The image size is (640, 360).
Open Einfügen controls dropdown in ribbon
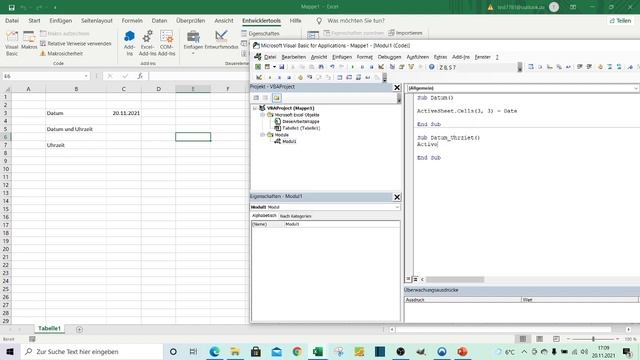(x=193, y=43)
